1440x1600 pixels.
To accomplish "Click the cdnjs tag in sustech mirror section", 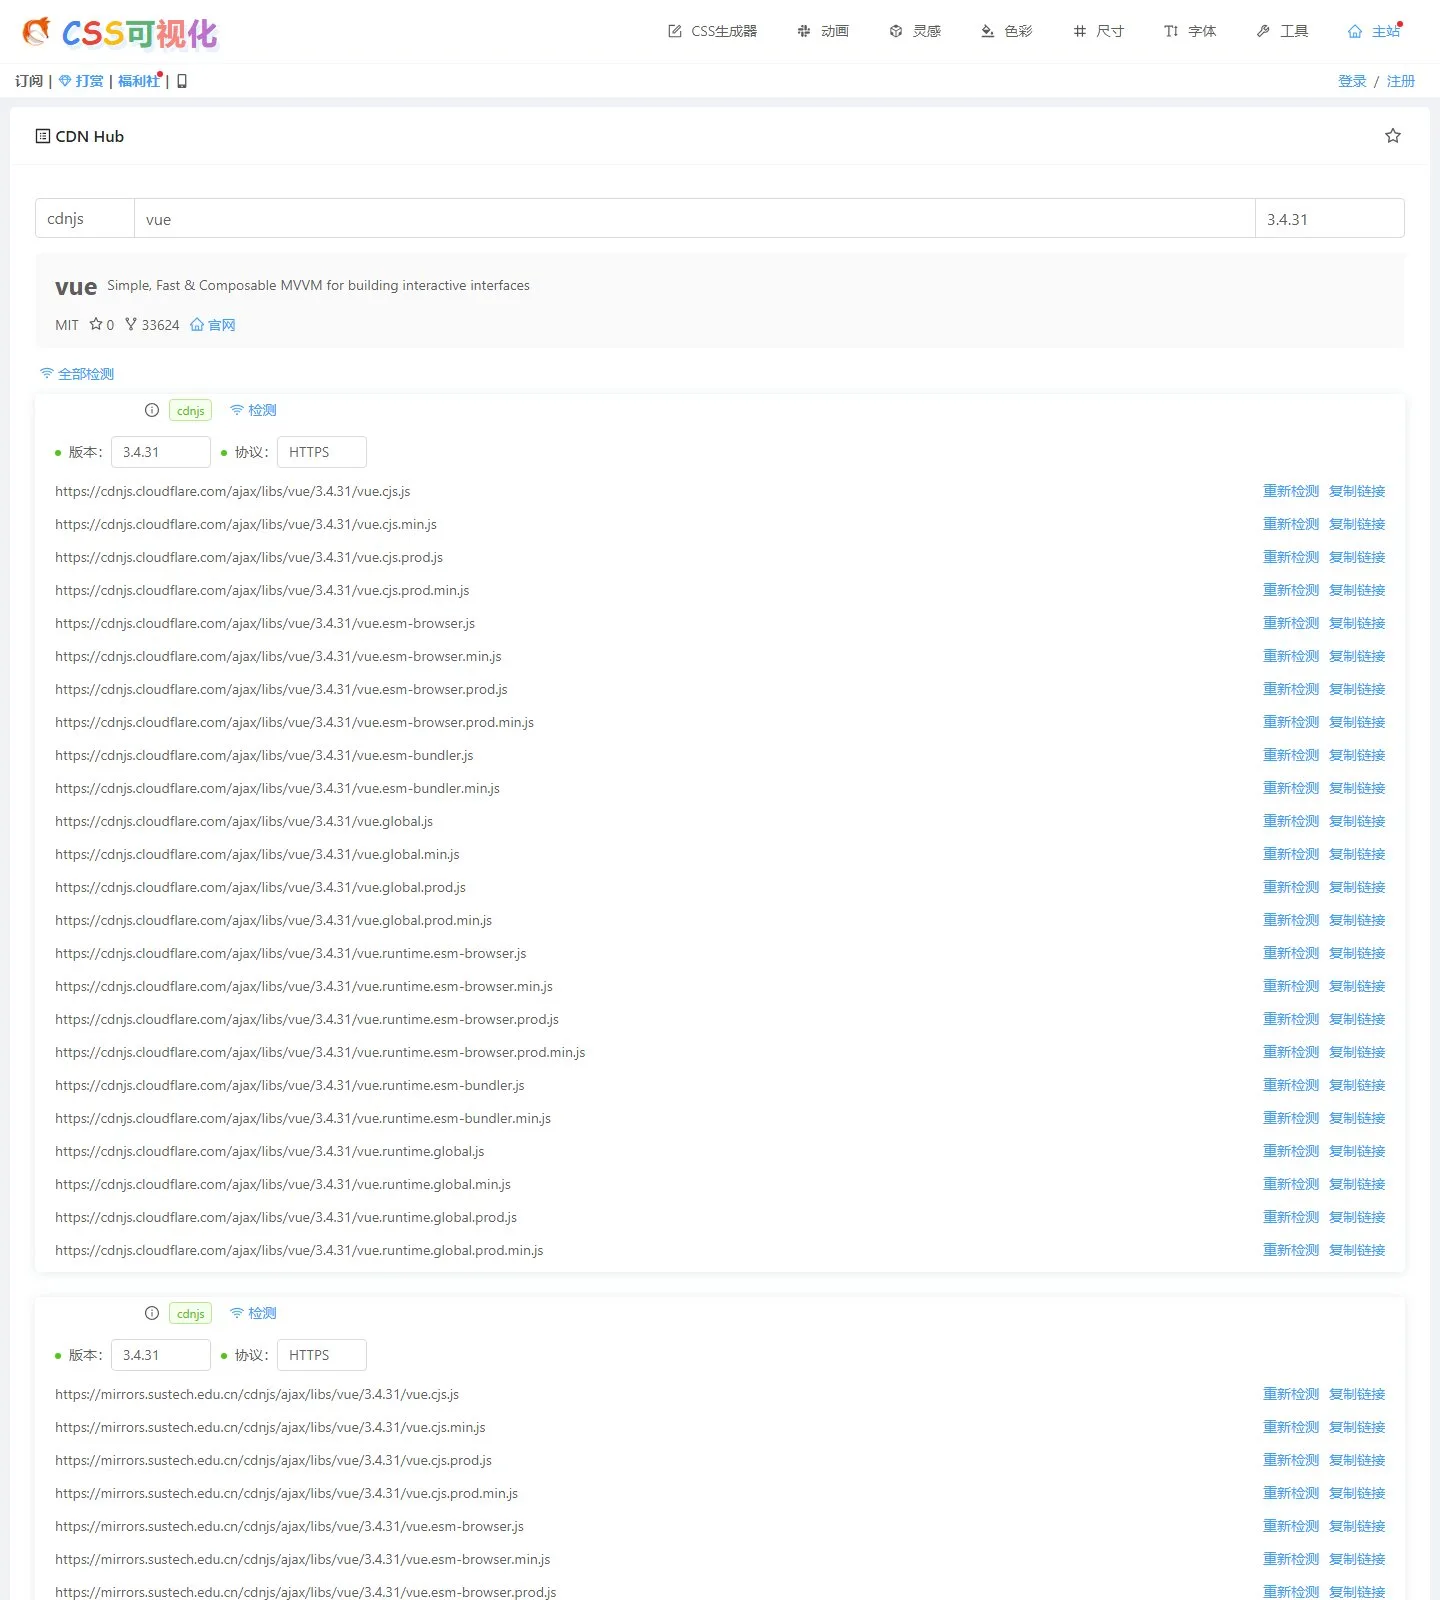I will tap(190, 1313).
